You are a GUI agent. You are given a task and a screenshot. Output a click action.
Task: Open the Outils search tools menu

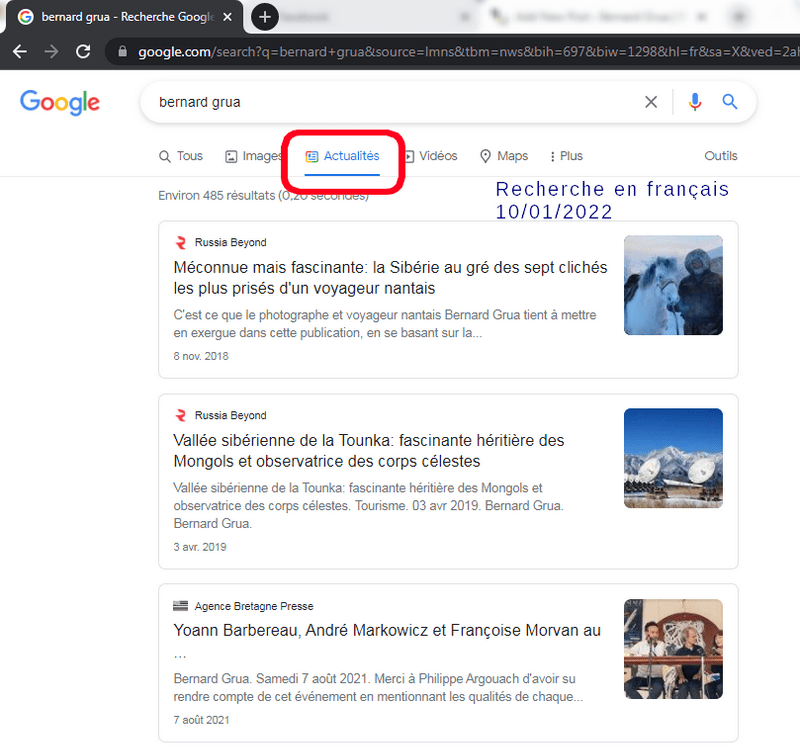[720, 156]
